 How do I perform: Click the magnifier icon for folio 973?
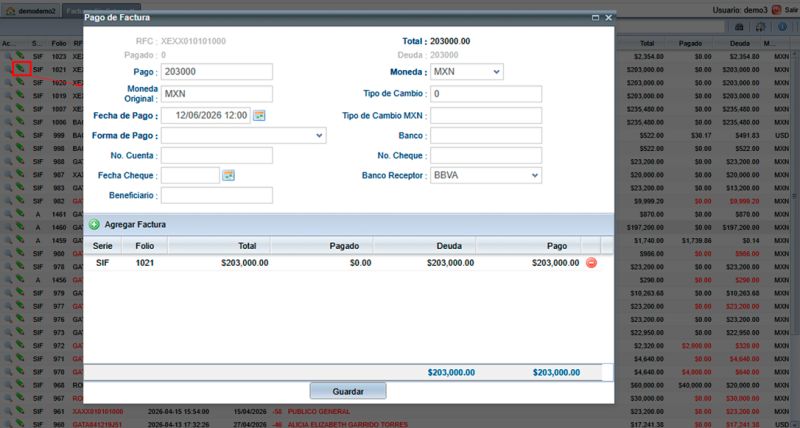(x=8, y=333)
